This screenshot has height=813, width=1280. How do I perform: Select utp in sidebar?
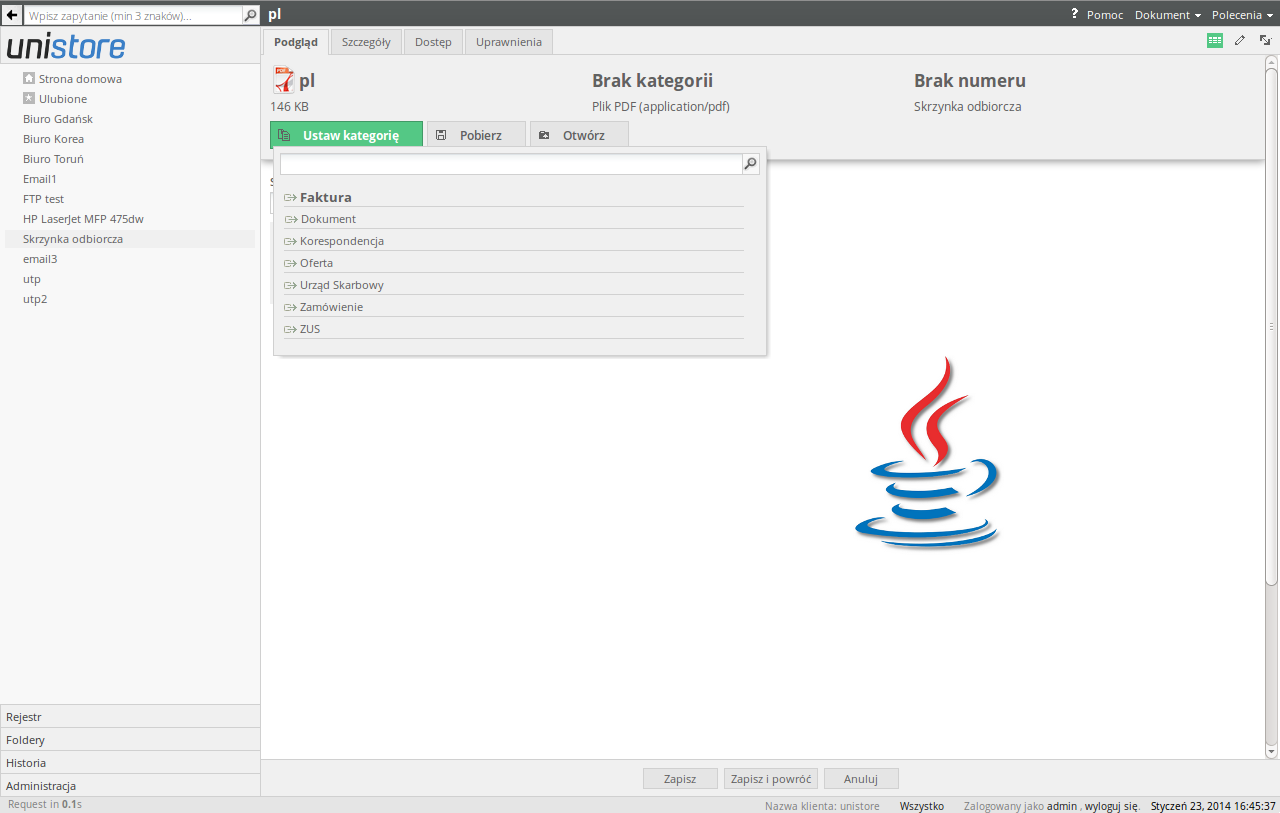[x=32, y=278]
